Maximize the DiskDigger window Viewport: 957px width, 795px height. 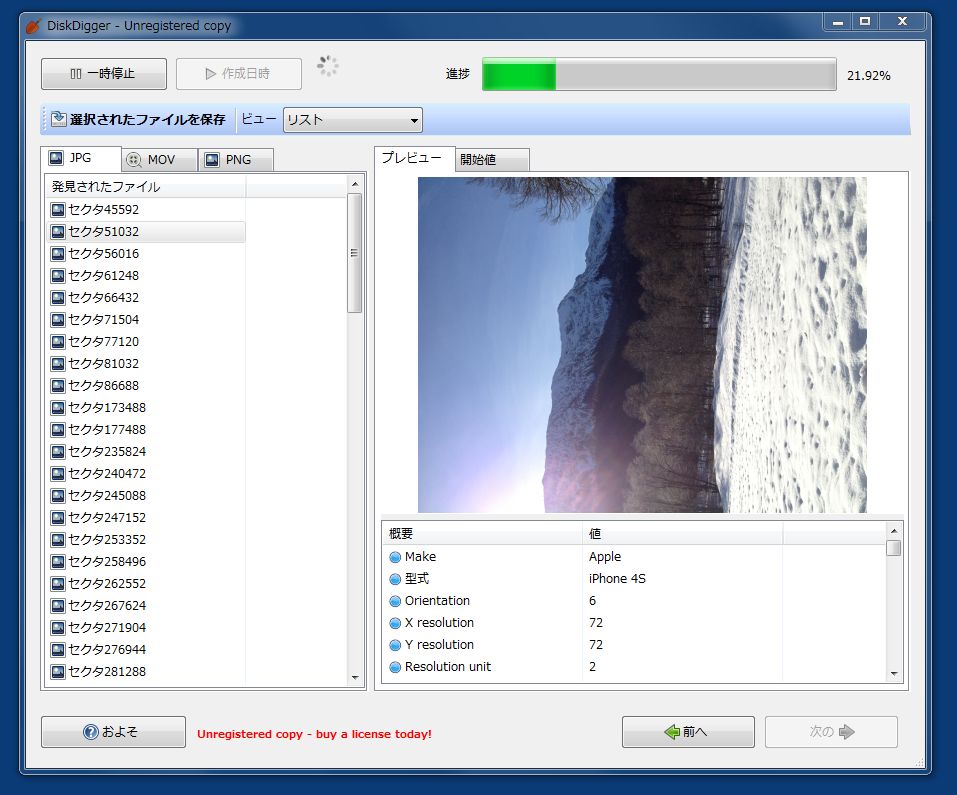[x=865, y=21]
